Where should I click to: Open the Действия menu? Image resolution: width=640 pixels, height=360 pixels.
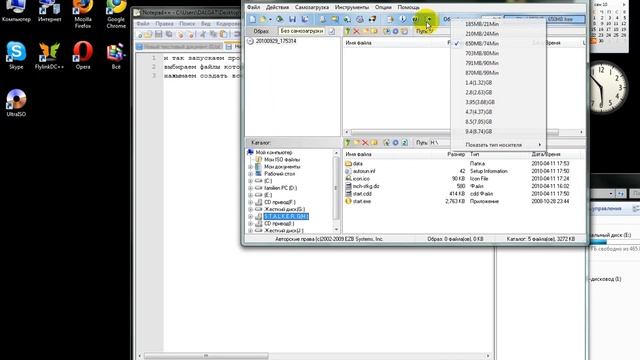[278, 7]
